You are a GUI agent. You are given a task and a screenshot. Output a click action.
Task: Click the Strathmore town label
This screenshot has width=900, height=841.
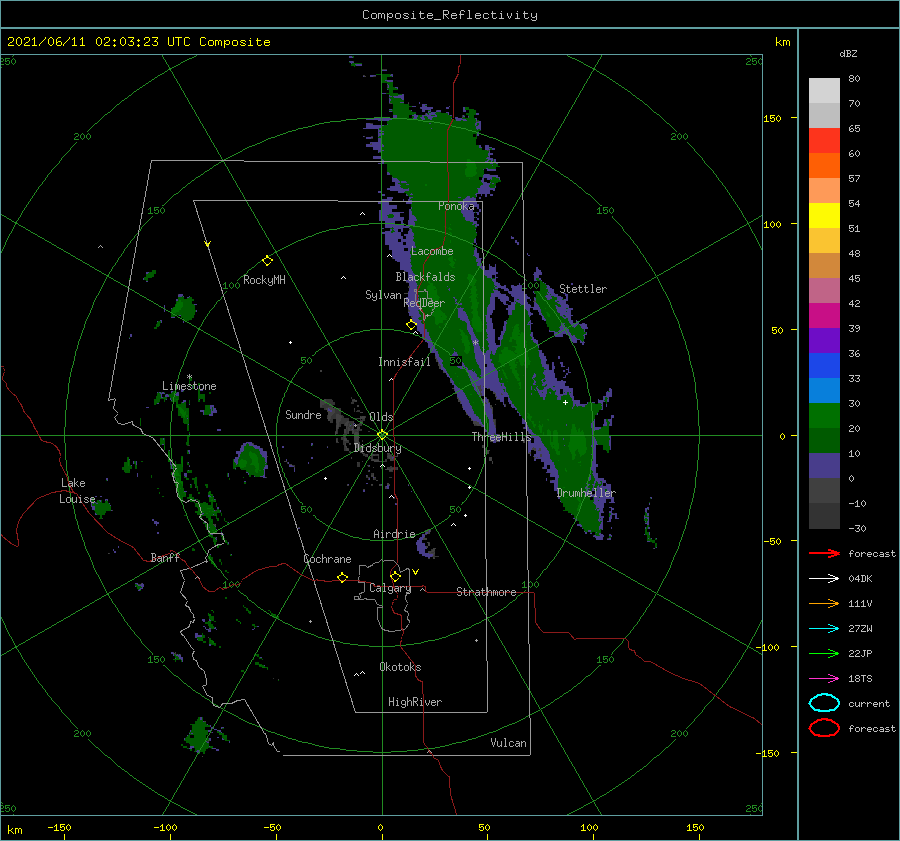pyautogui.click(x=486, y=592)
